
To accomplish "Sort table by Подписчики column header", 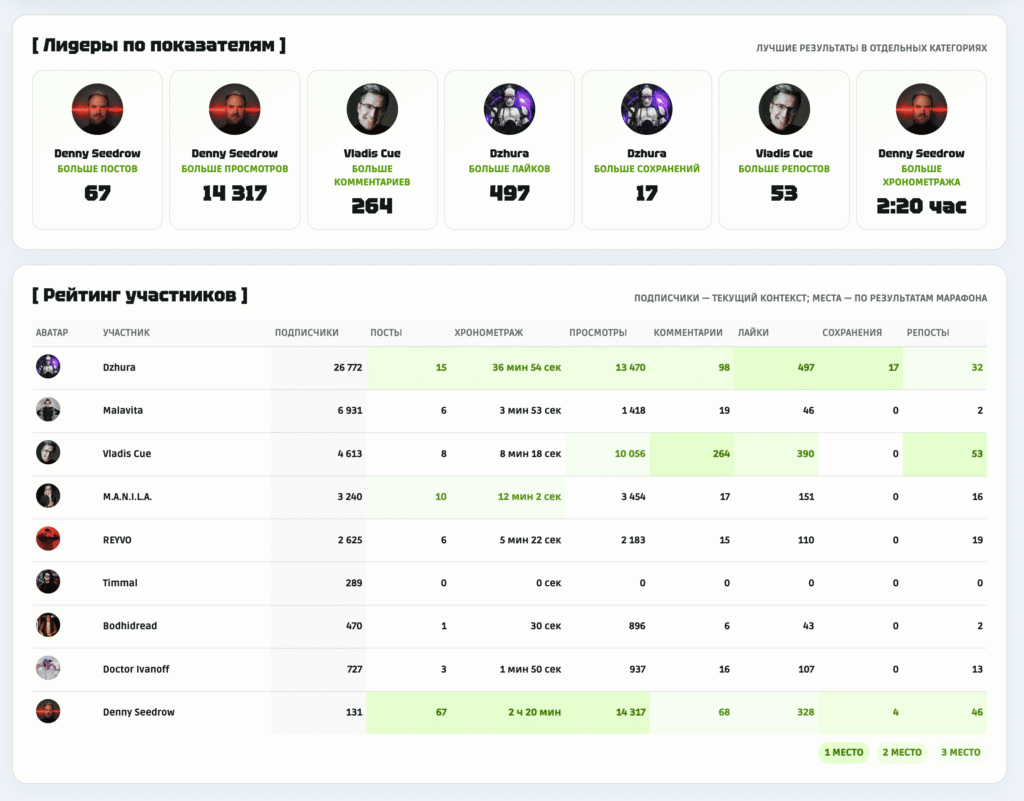I will [306, 332].
